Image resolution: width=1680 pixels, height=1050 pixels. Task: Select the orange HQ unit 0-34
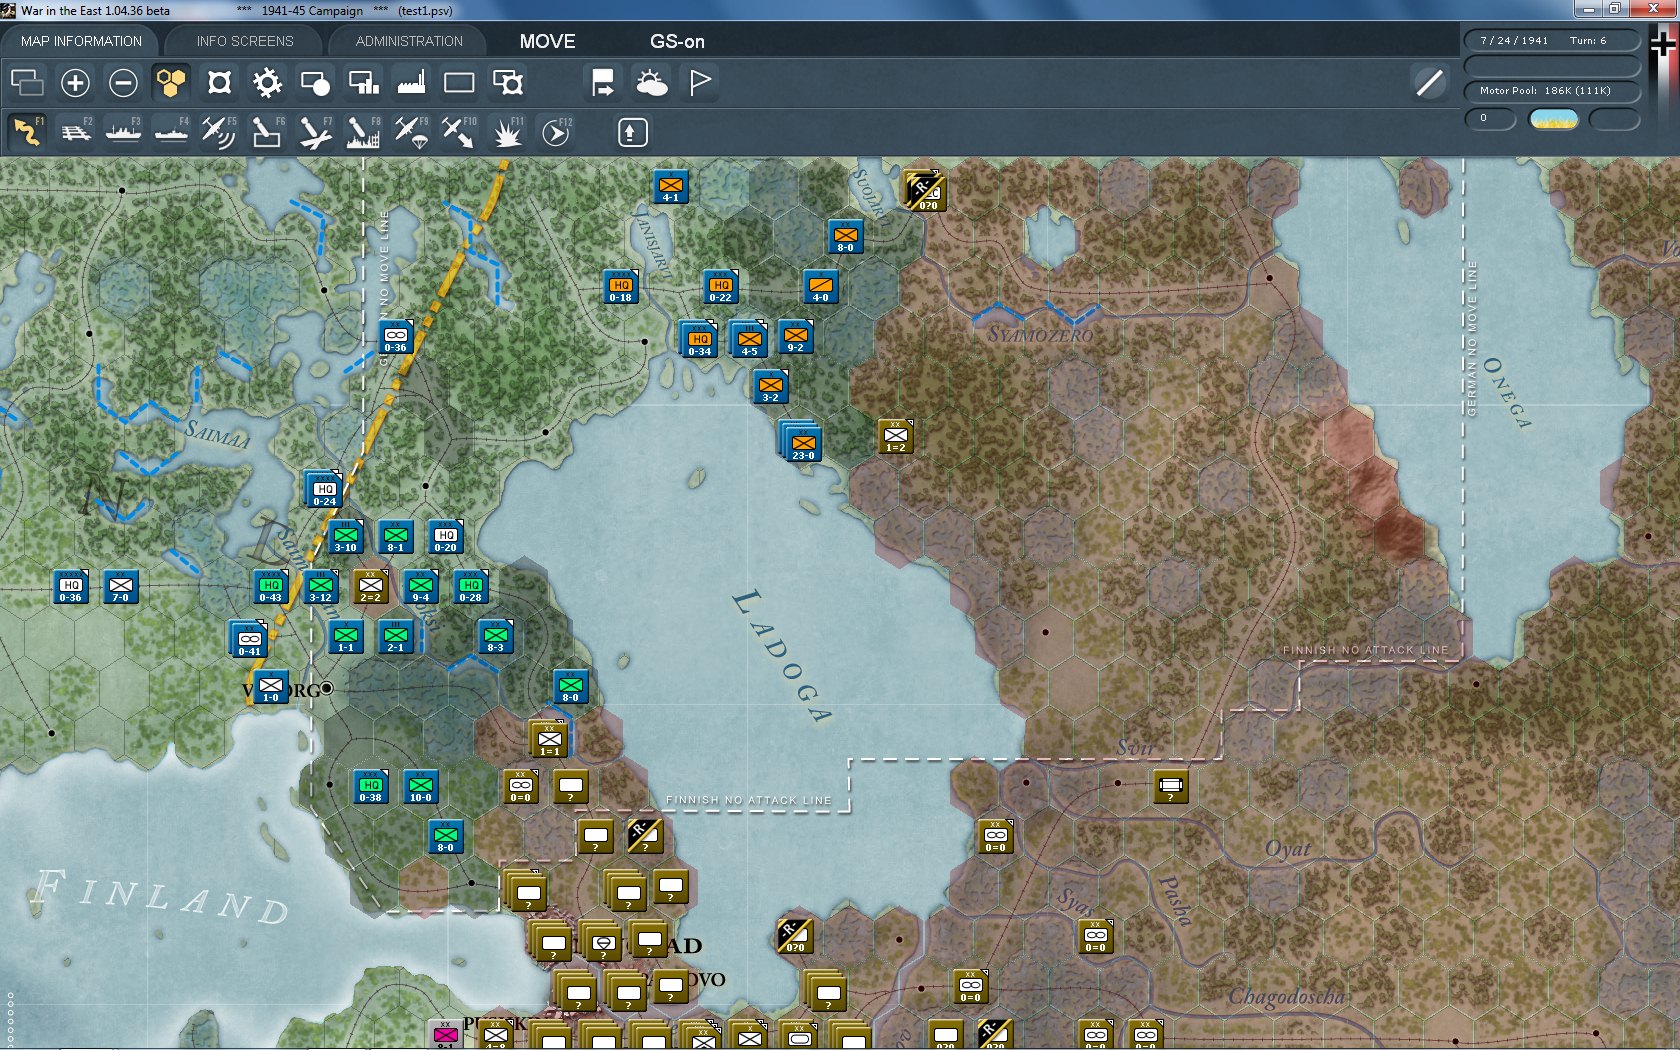point(699,340)
